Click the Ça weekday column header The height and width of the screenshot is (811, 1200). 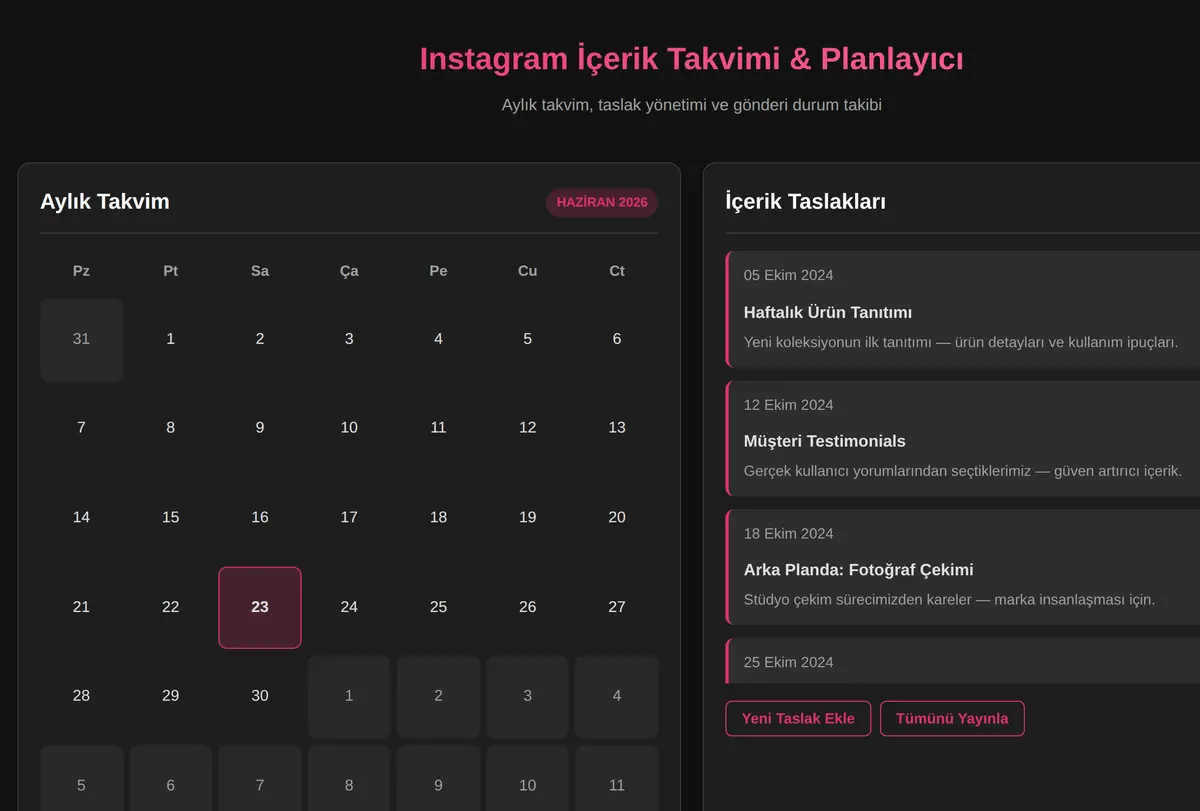349,271
